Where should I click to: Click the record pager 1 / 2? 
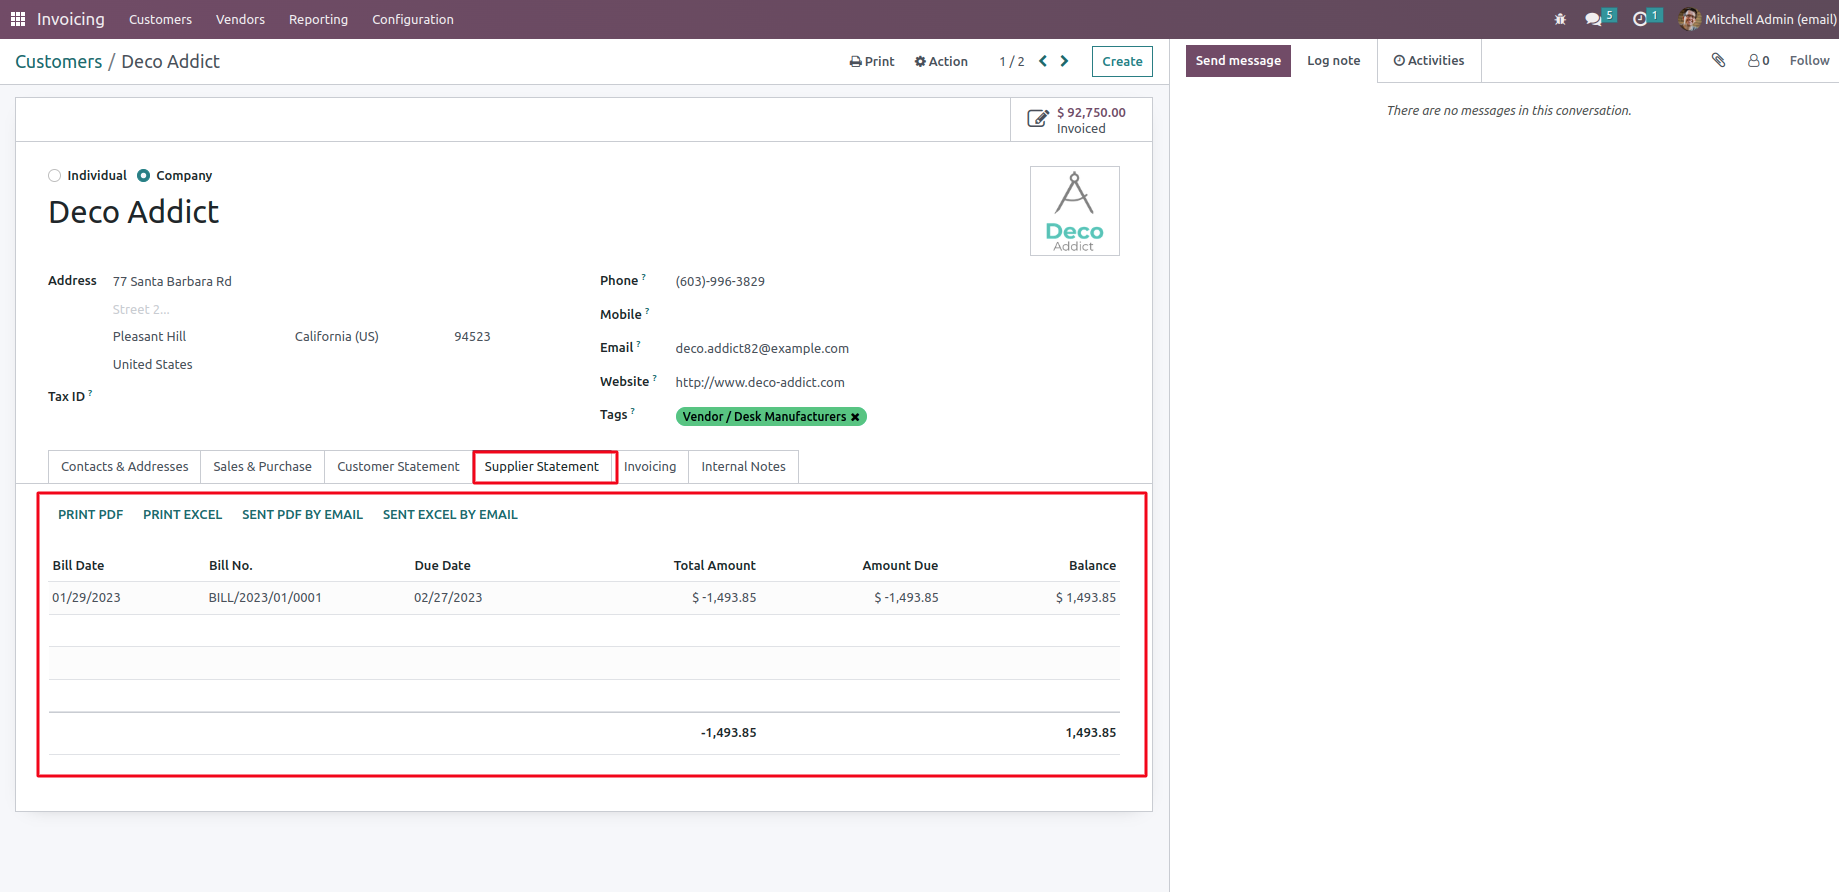[1012, 62]
